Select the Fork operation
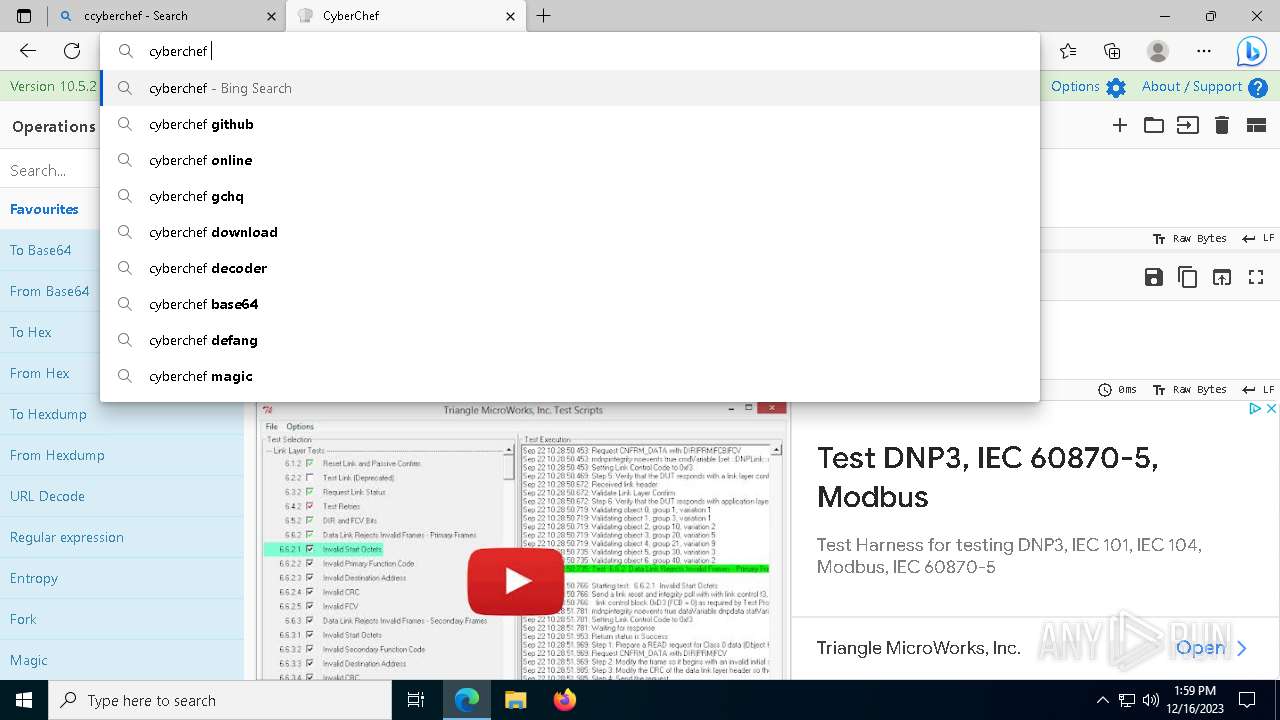The width and height of the screenshot is (1280, 720). click(122, 619)
